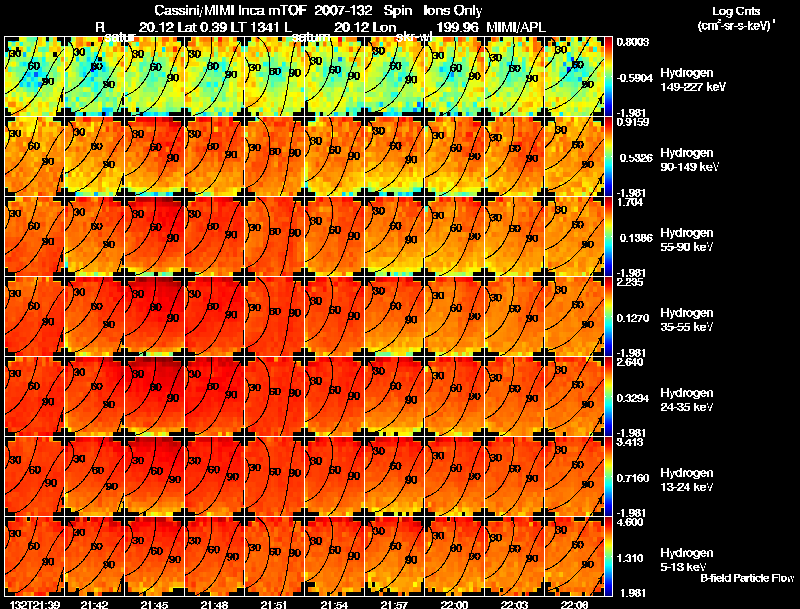Select the 35-55 keV panel at 21:48
Image resolution: width=800 pixels, height=609 pixels.
click(x=214, y=316)
